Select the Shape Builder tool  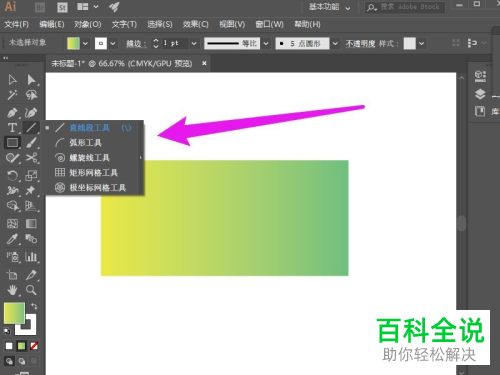[12, 206]
